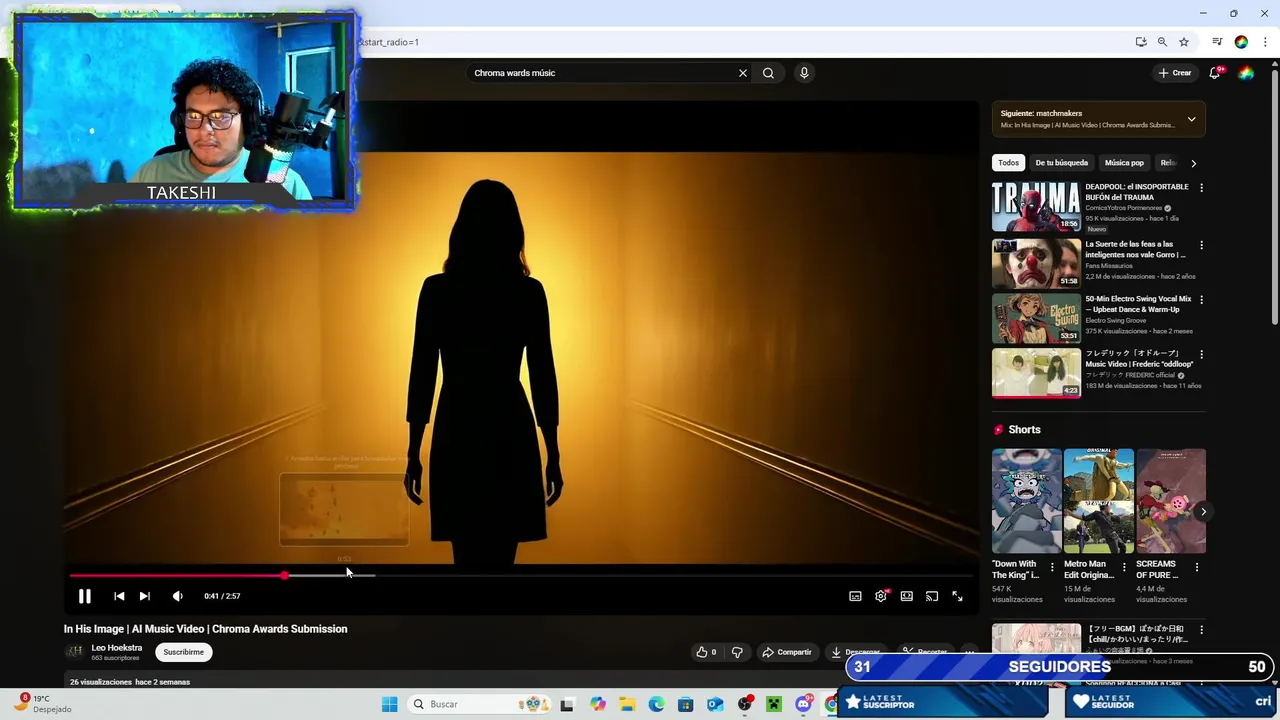Viewport: 1280px width, 720px height.
Task: Open the Leo Hoekstra channel name
Action: coord(117,648)
